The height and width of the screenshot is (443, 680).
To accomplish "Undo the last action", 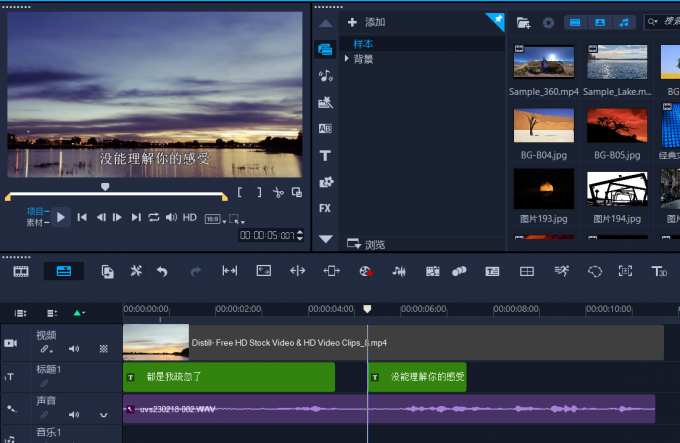I will click(162, 272).
